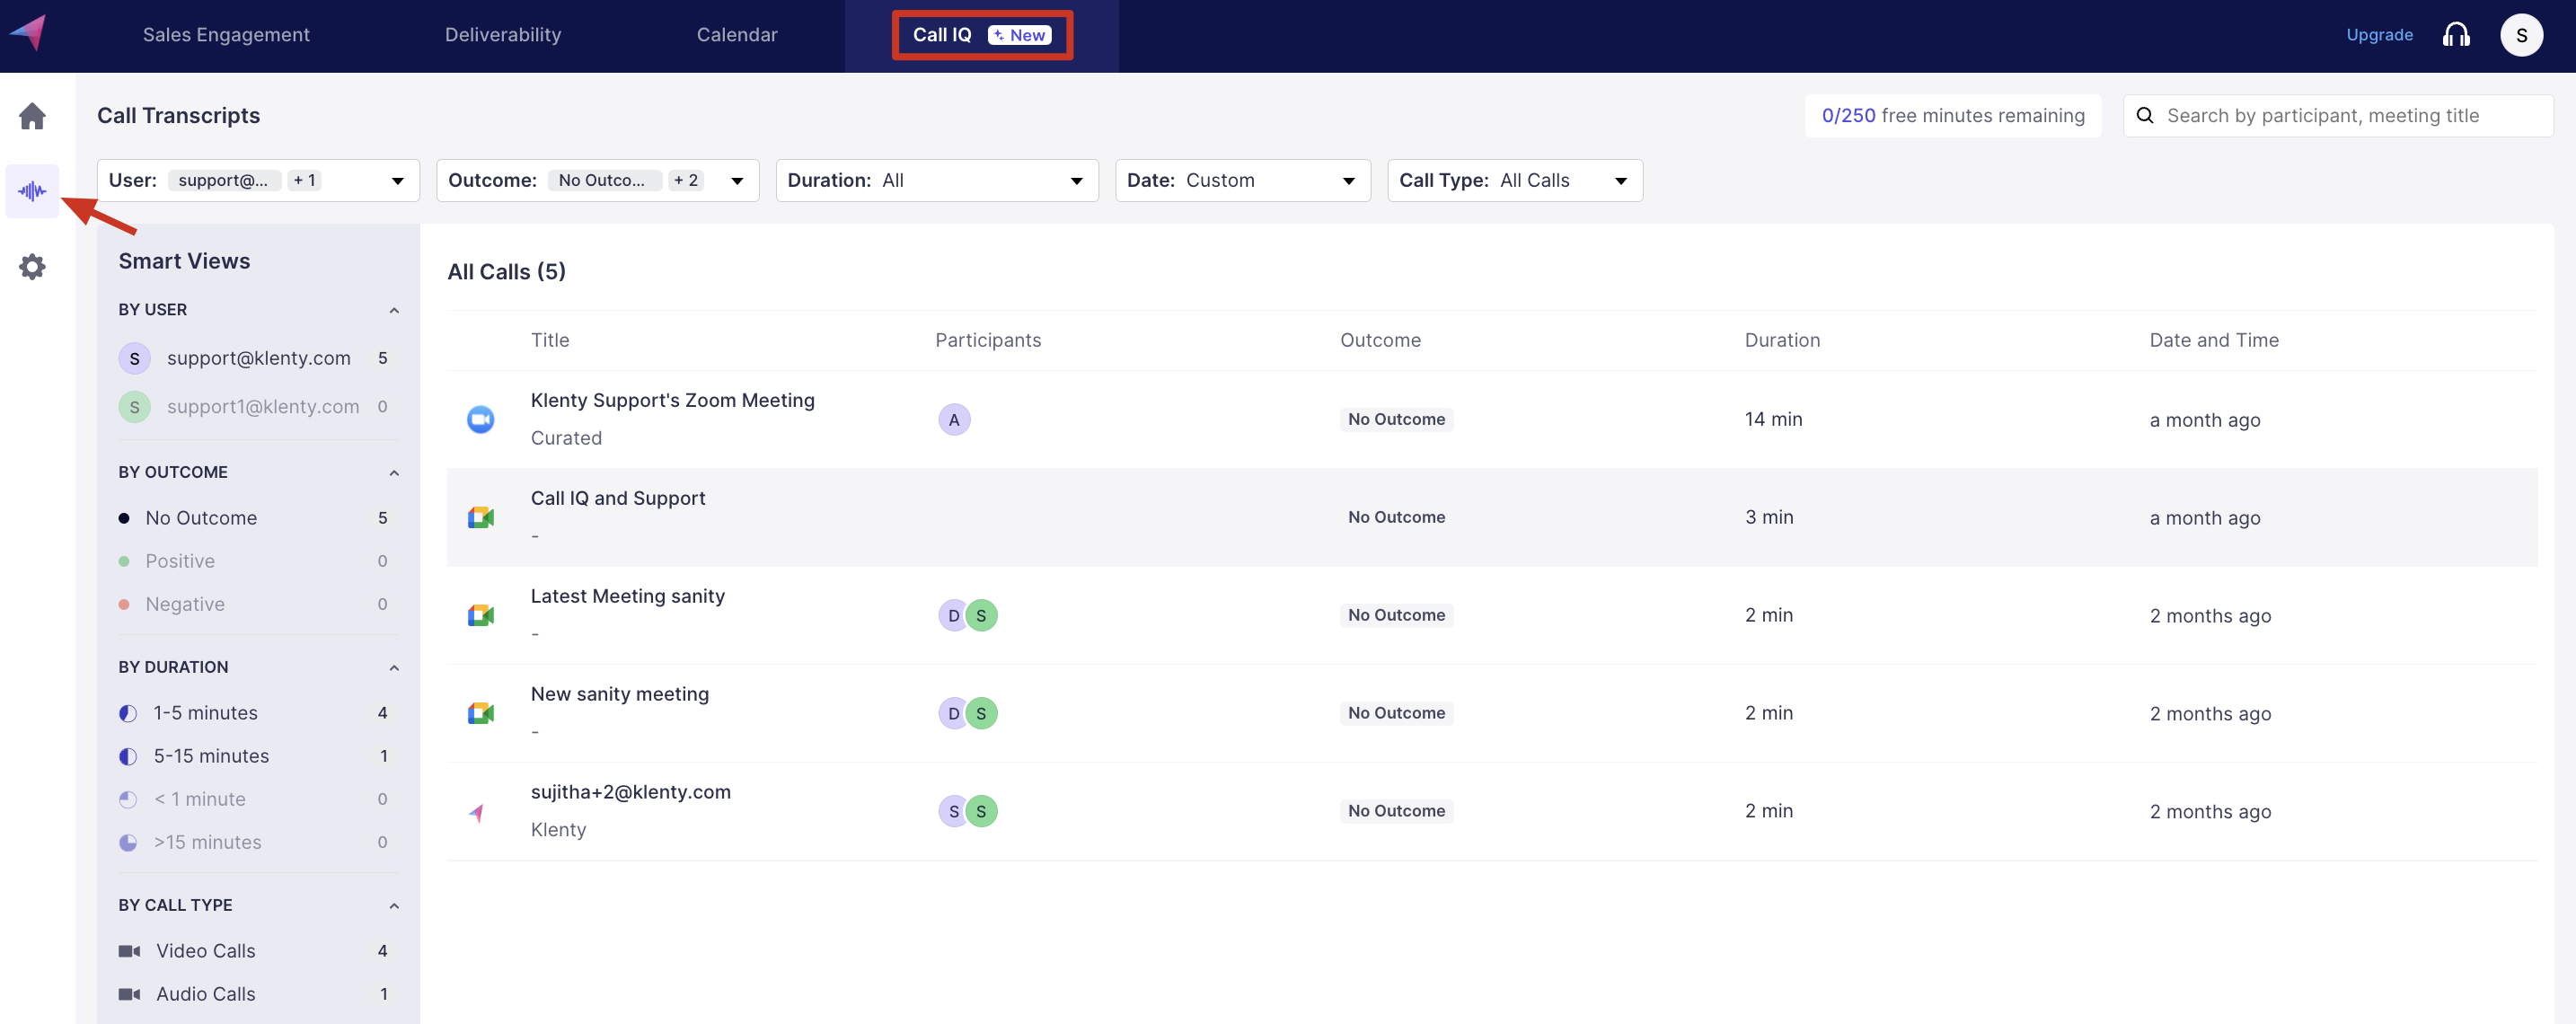Screen dimensions: 2576x1024
Task: Select the call waveform sidebar icon
Action: pos(32,191)
